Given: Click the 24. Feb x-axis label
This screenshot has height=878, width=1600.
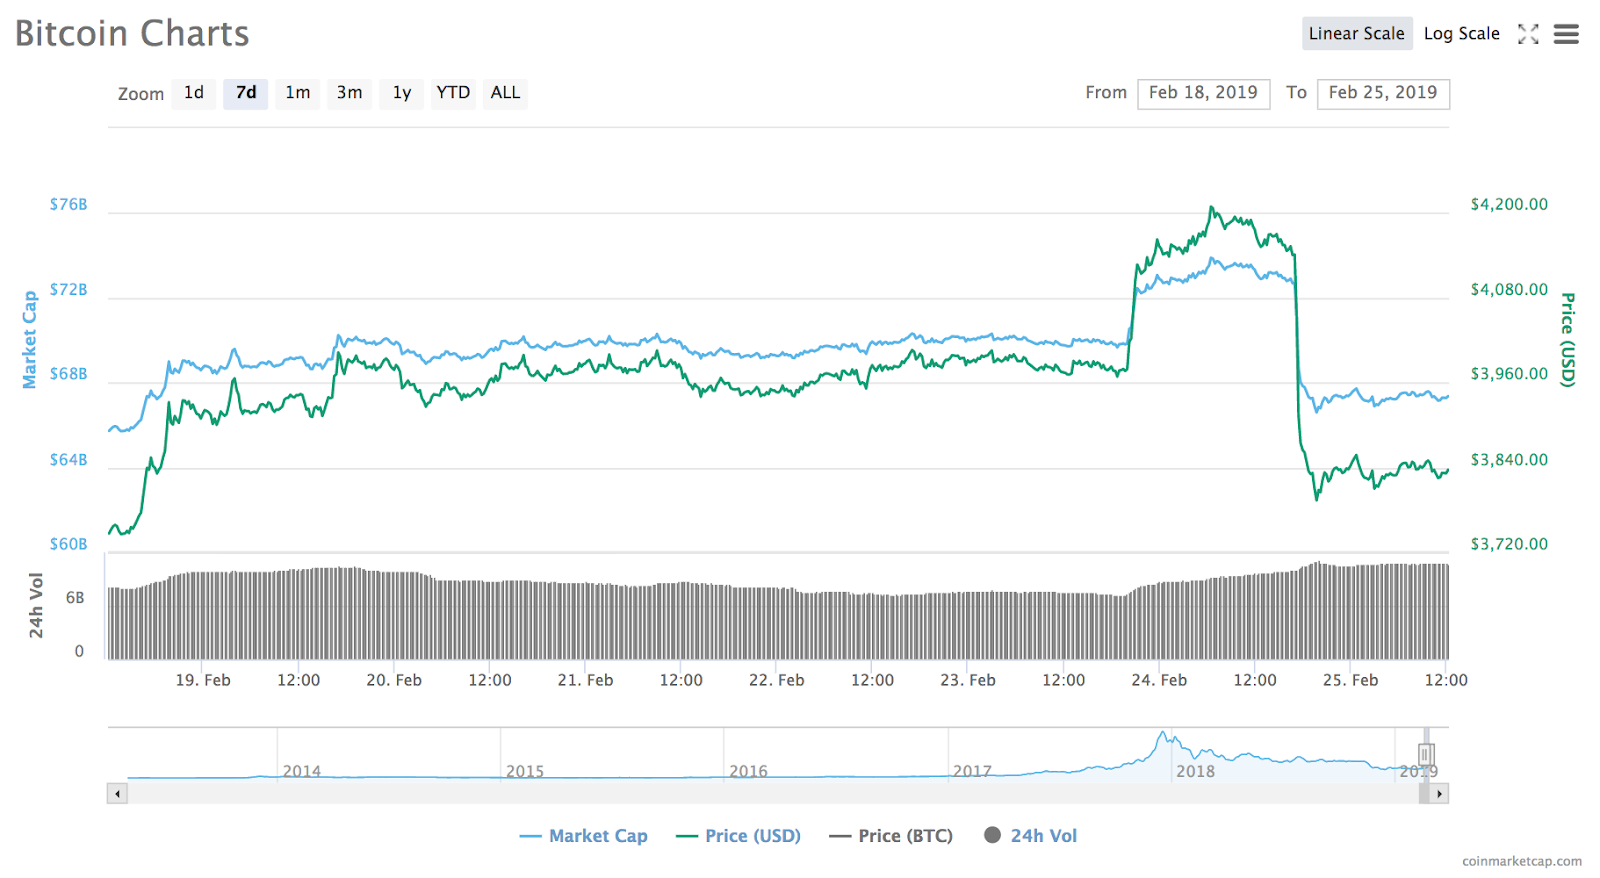Looking at the screenshot, I should tap(1159, 680).
